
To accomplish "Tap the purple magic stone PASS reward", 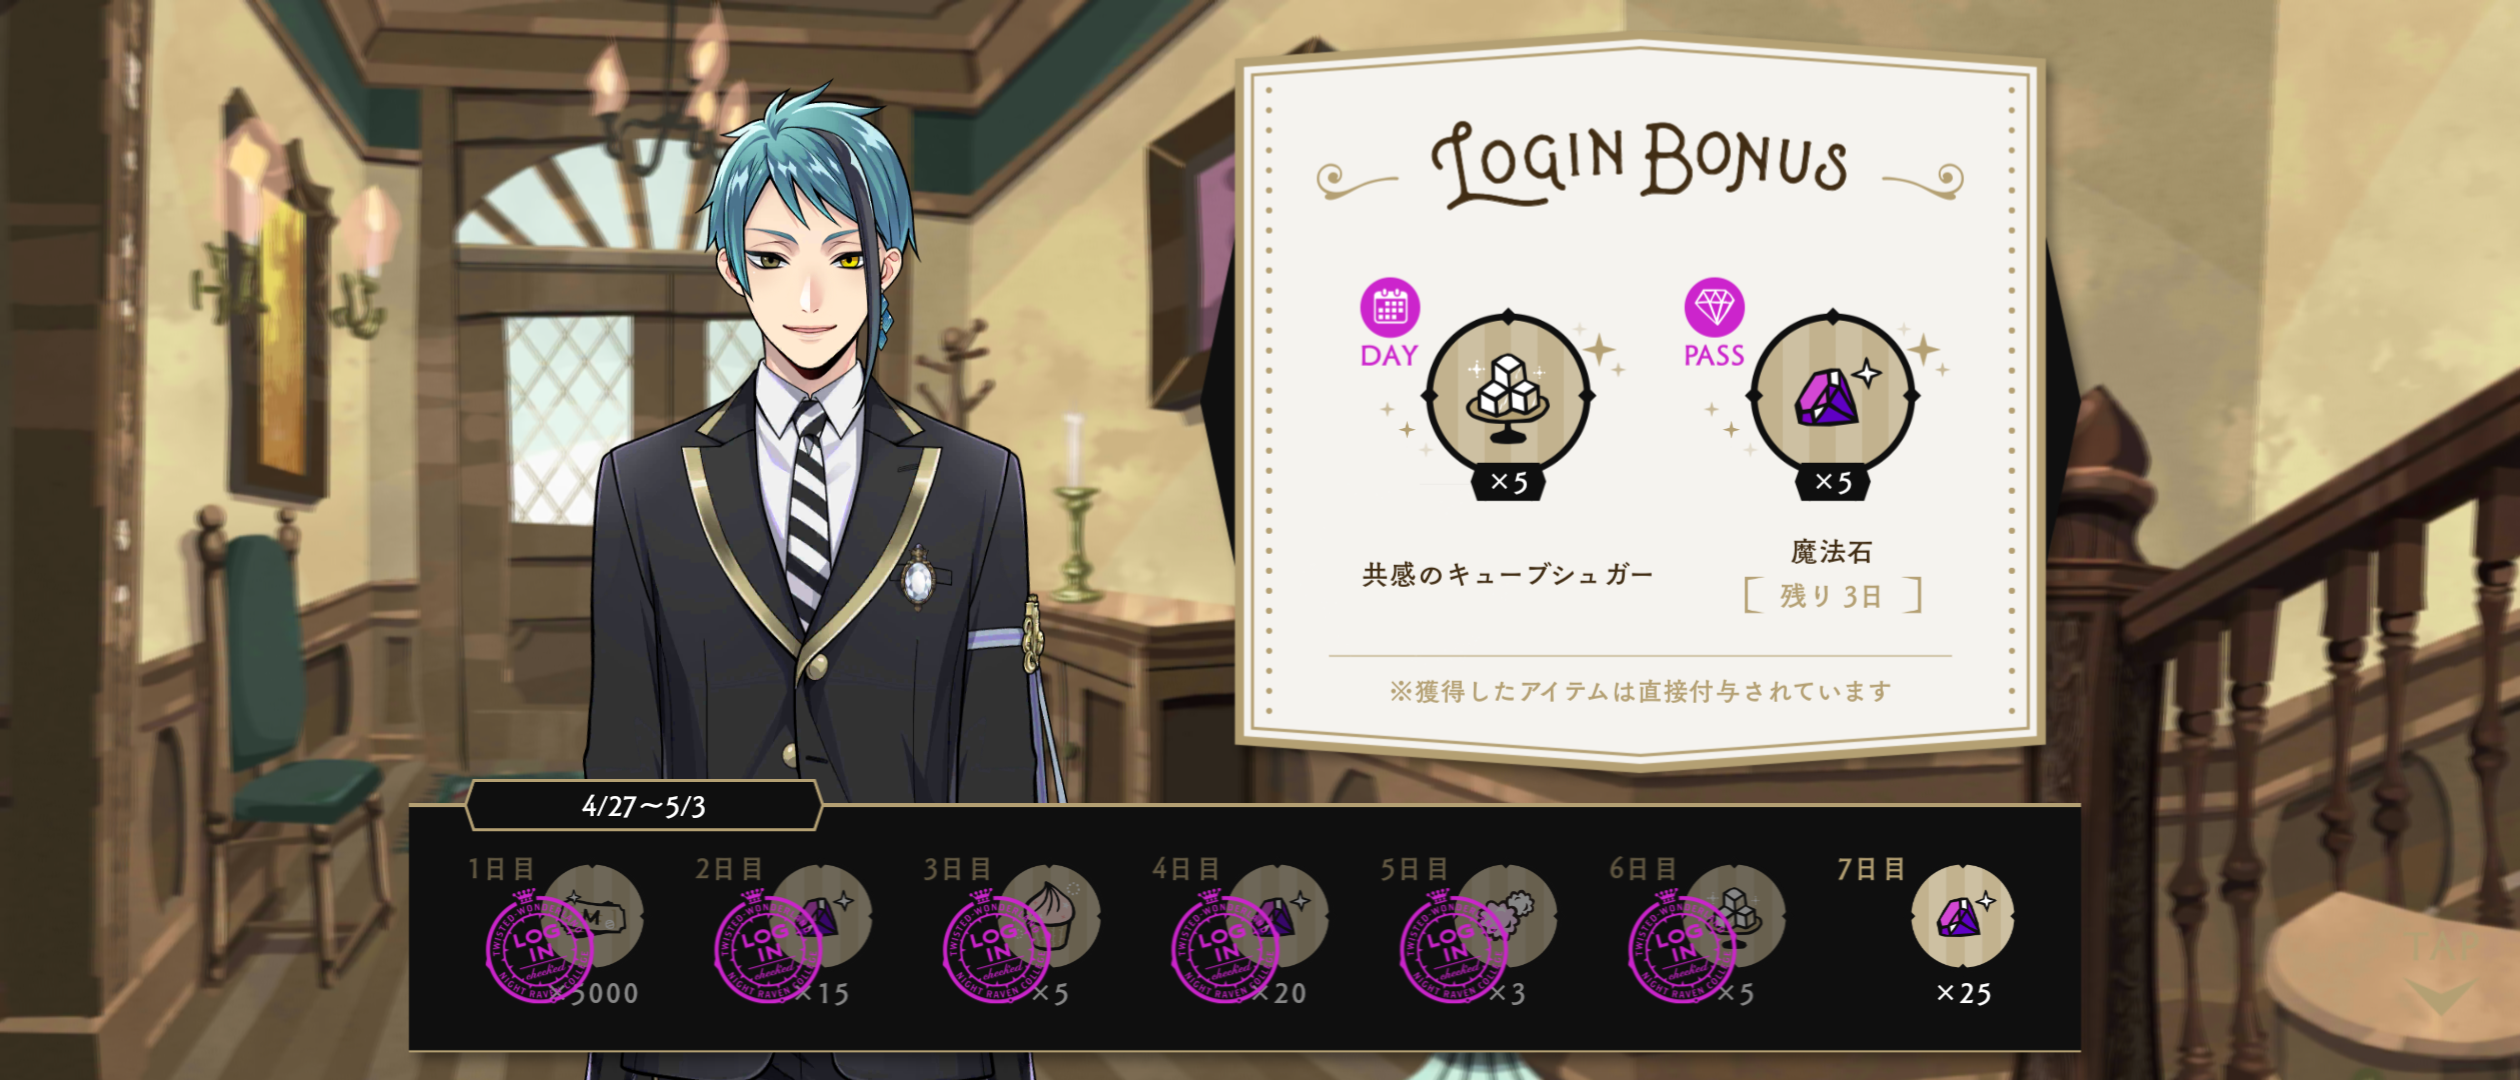I will [1832, 396].
